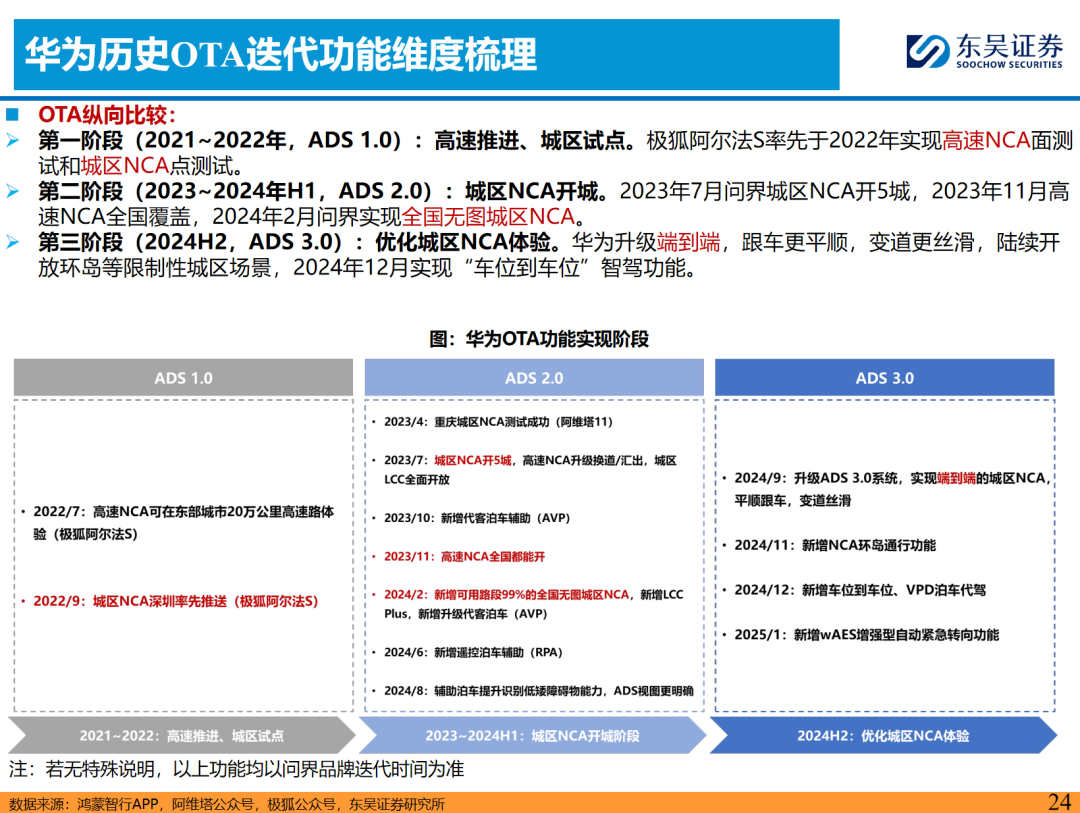Viewport: 1080px width, 813px height.
Task: Click the red heading OTA纵向比较
Action: (x=107, y=114)
